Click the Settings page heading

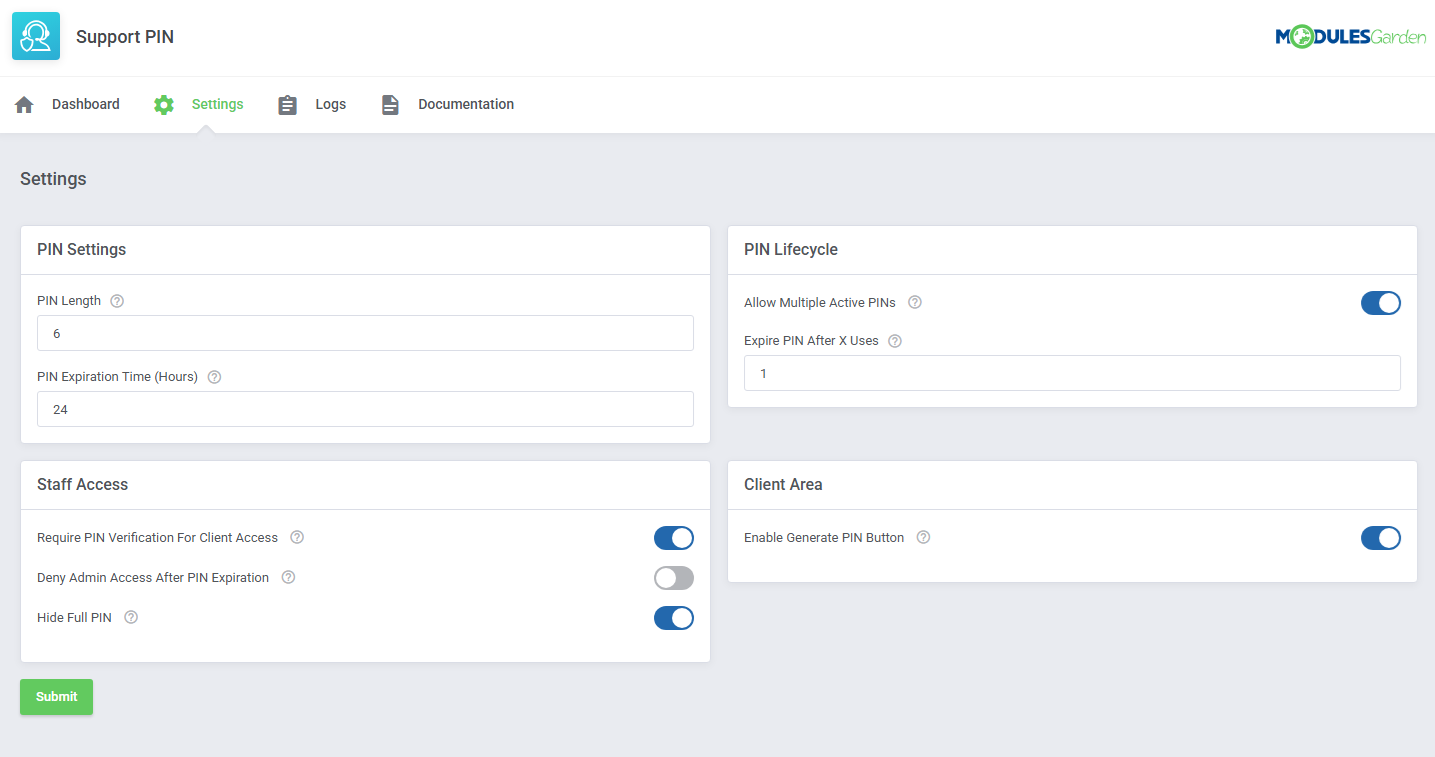[53, 179]
